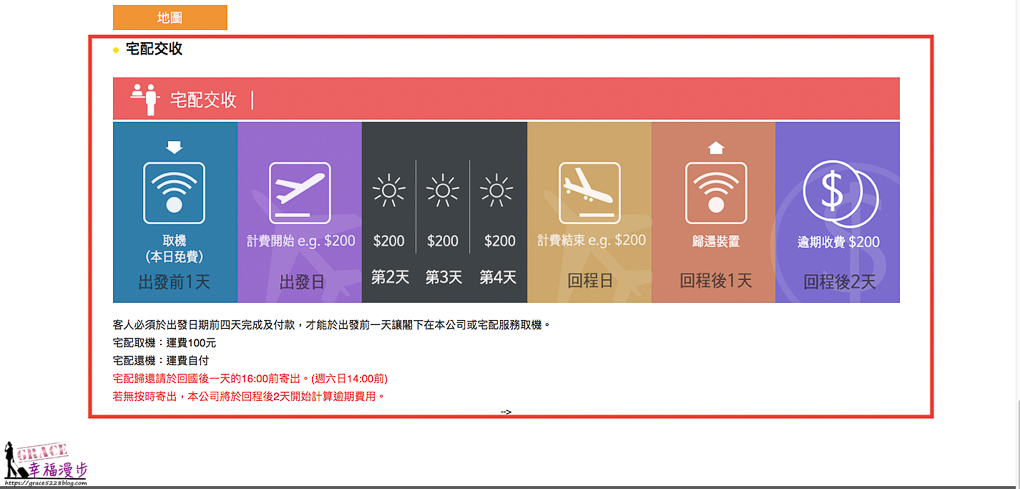The image size is (1020, 489).
Task: Click the 出發前1天 label
Action: point(174,282)
